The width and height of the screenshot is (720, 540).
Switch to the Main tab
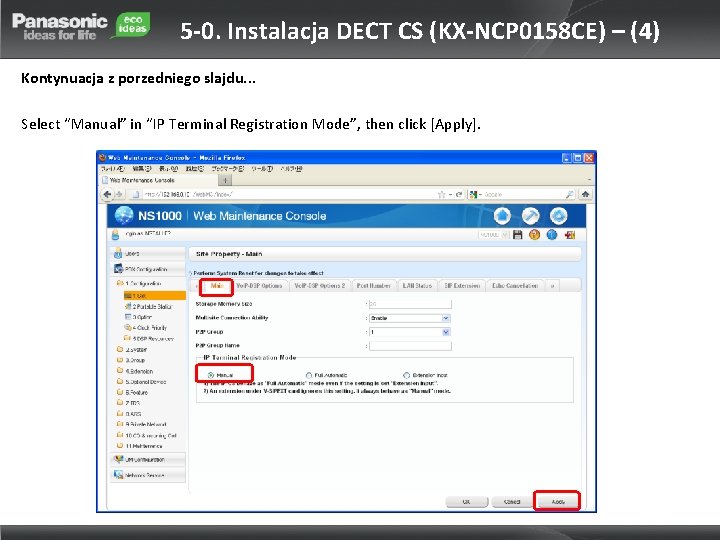[x=216, y=286]
